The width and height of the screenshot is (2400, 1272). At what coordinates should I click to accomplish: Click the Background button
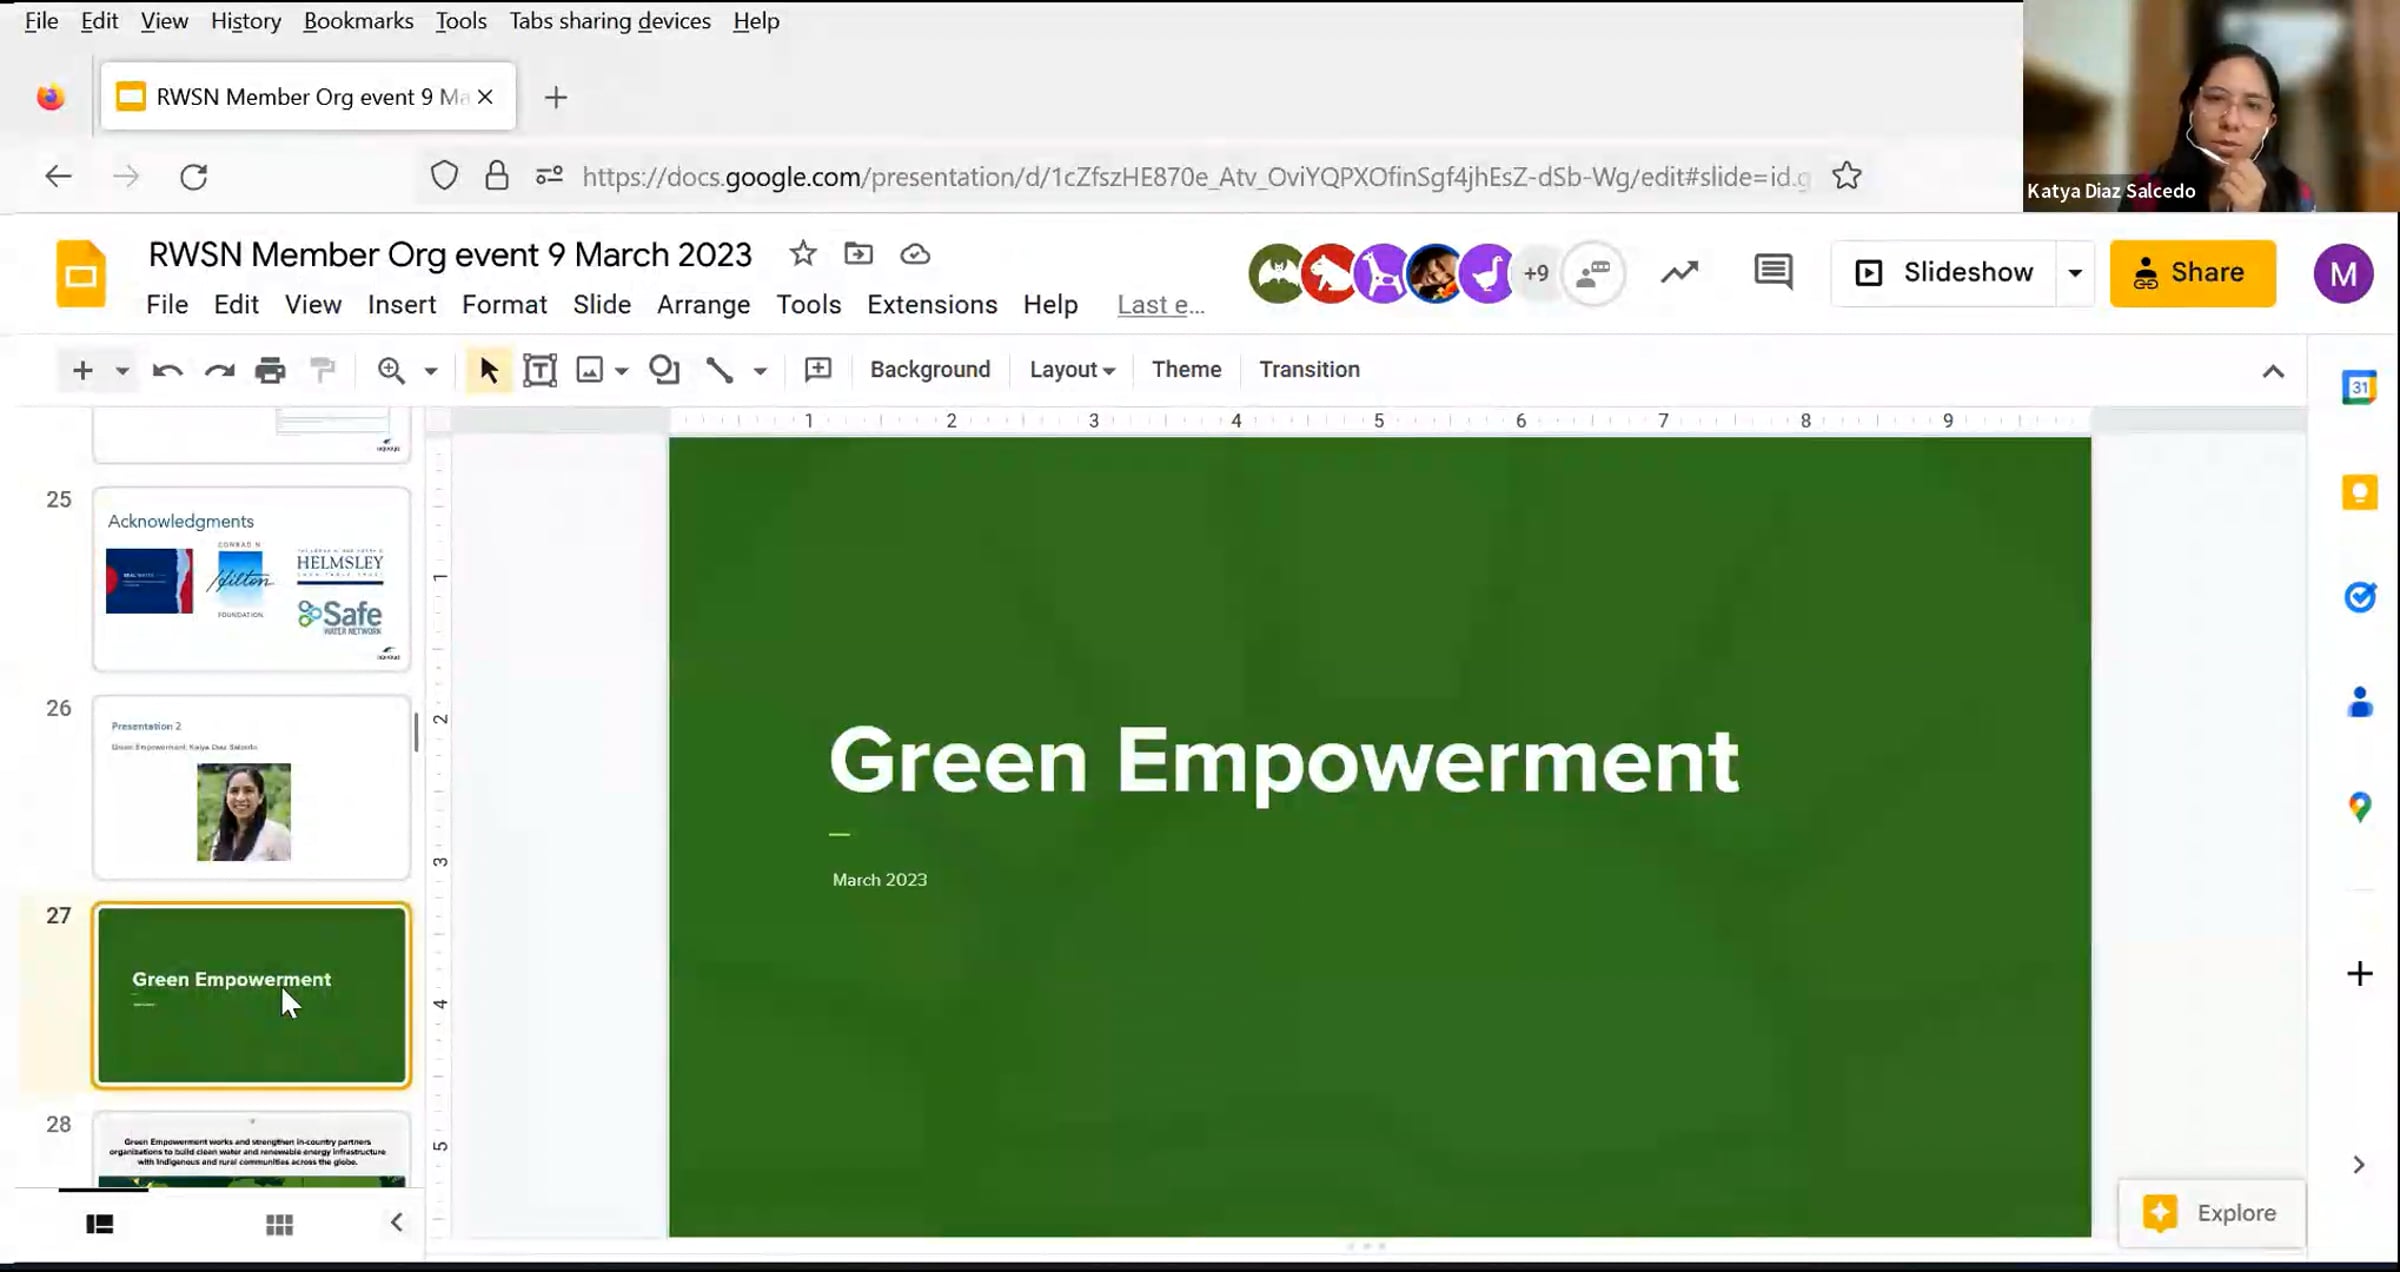[x=930, y=370]
